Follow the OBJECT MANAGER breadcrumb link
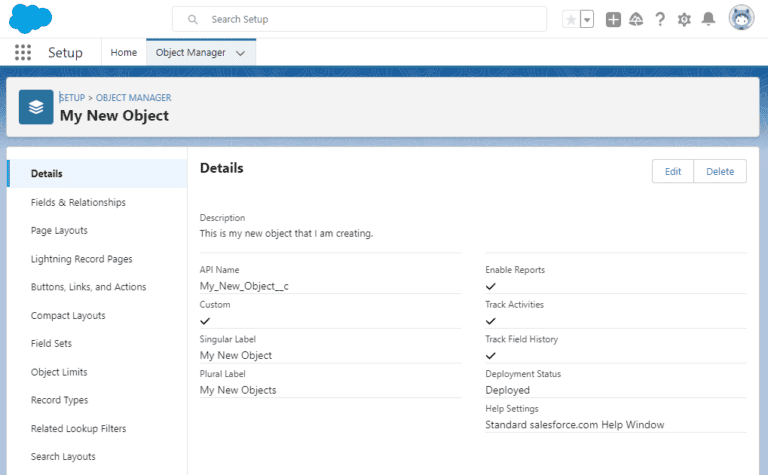The width and height of the screenshot is (768, 475). pyautogui.click(x=133, y=98)
